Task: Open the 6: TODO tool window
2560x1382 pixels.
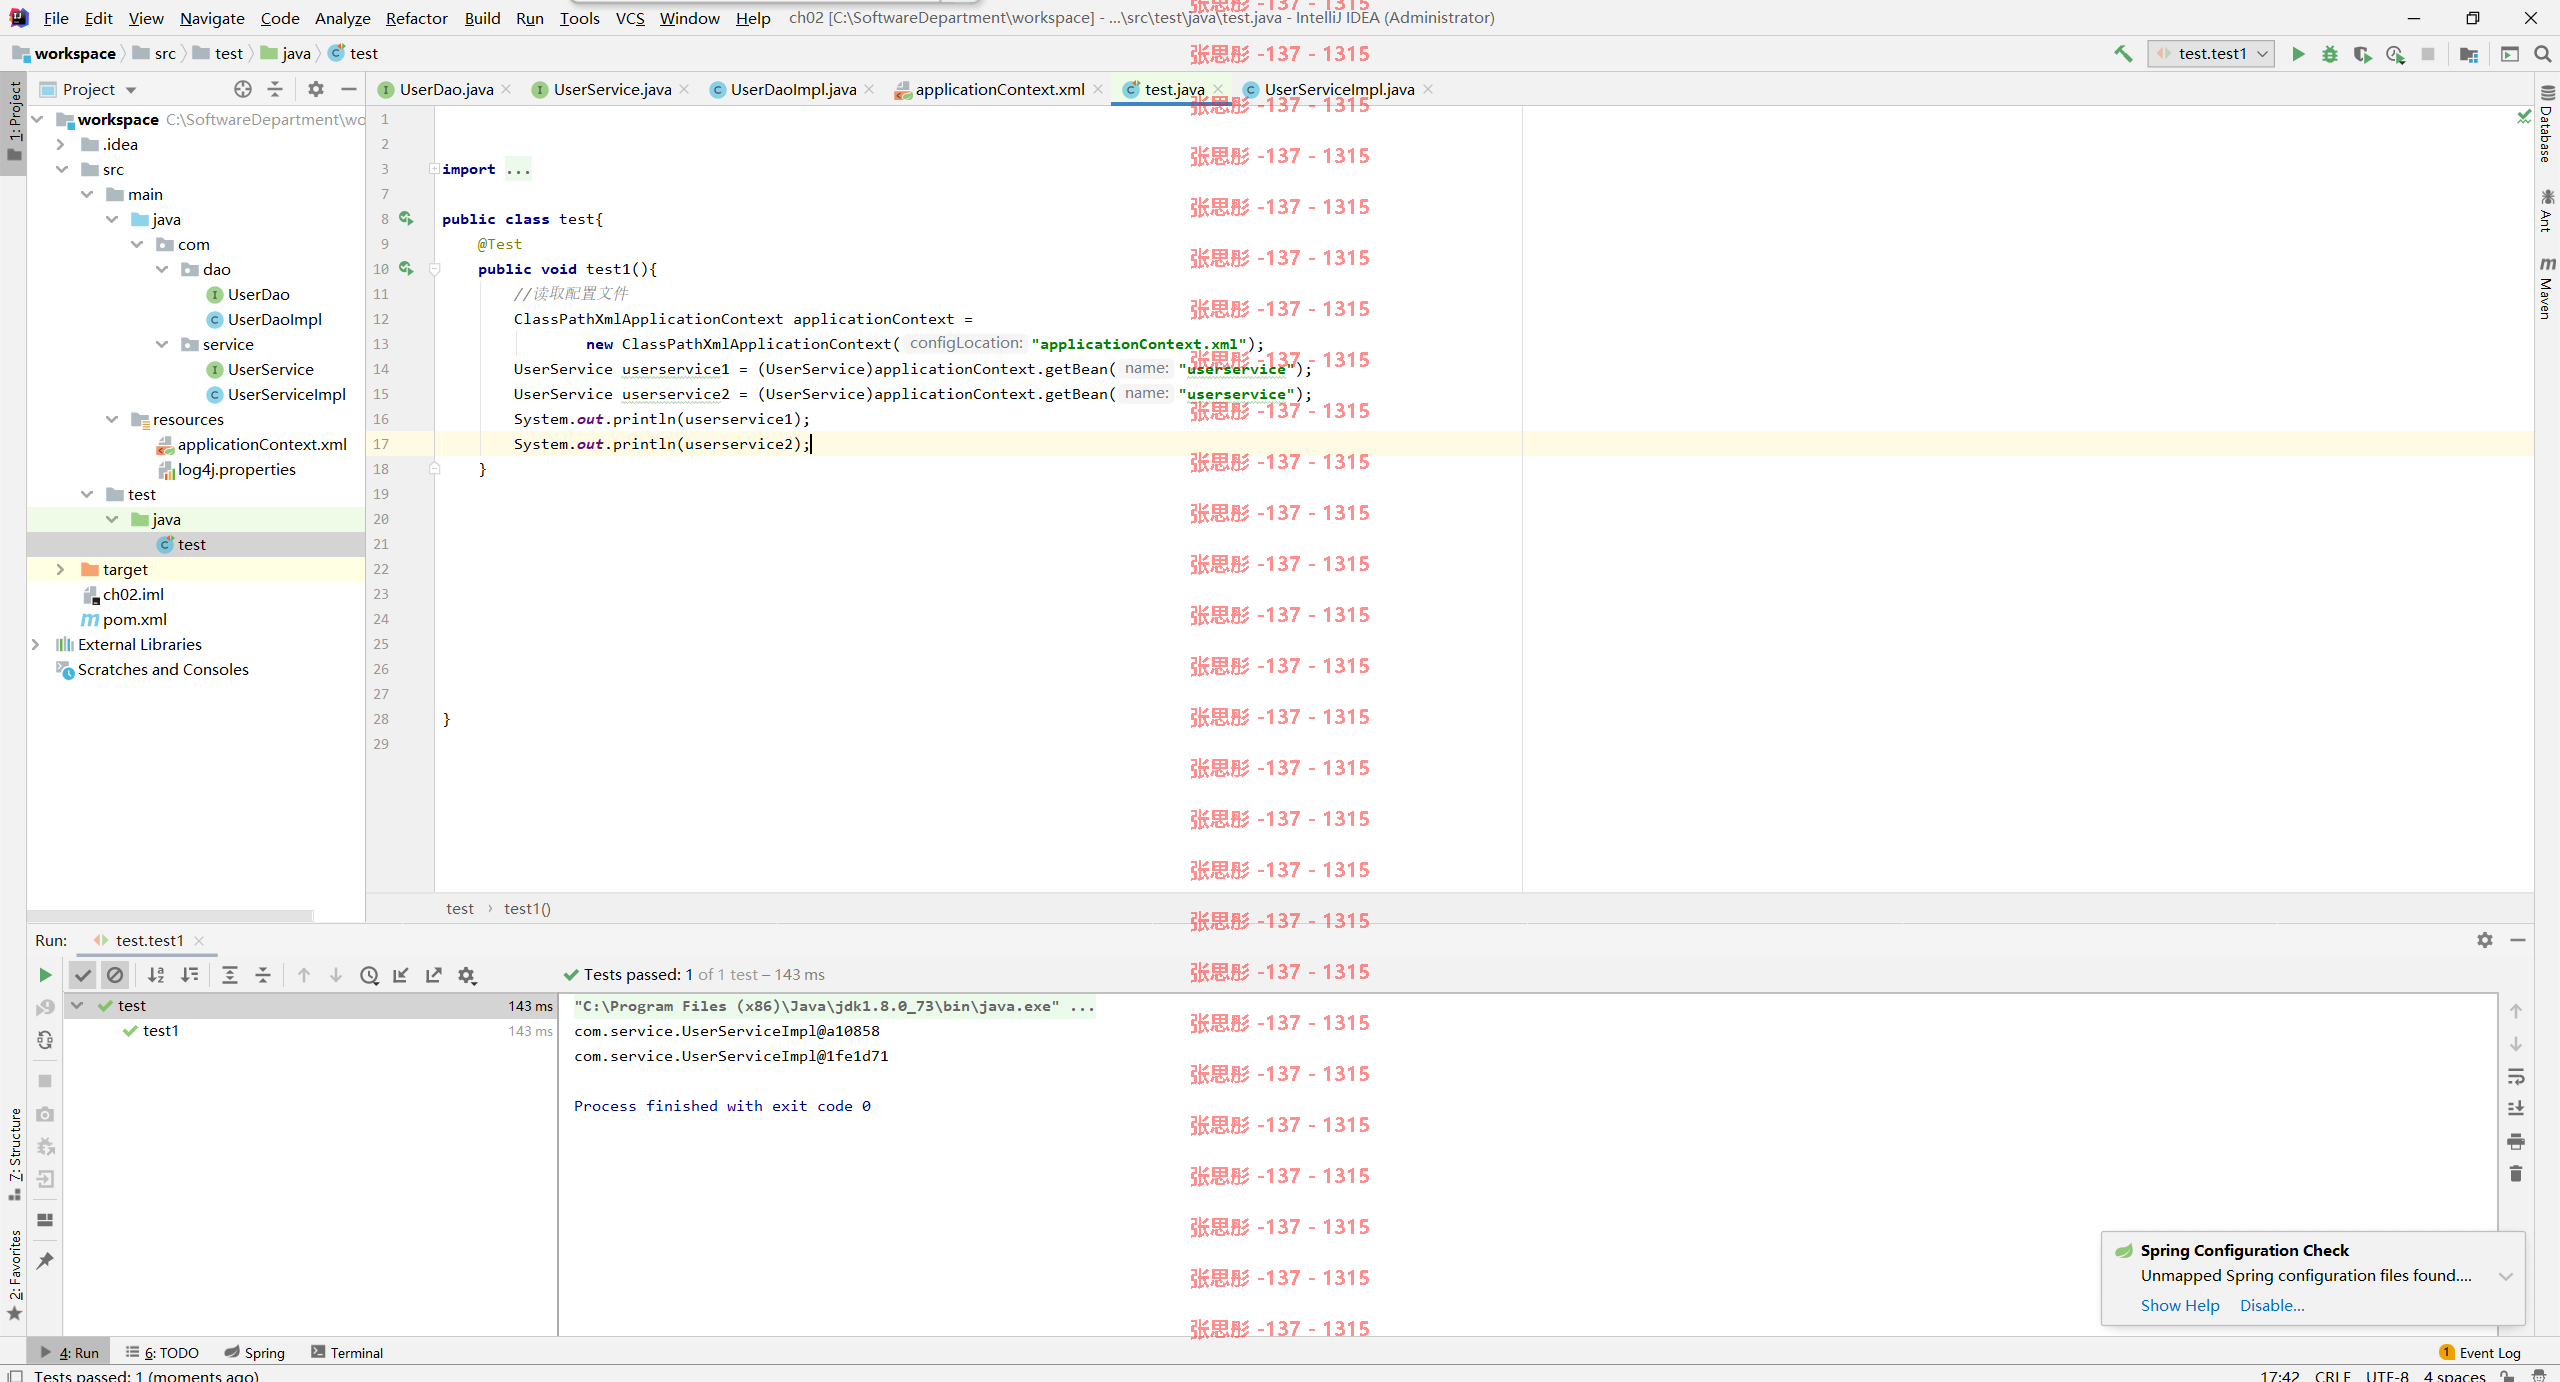Action: [x=162, y=1352]
